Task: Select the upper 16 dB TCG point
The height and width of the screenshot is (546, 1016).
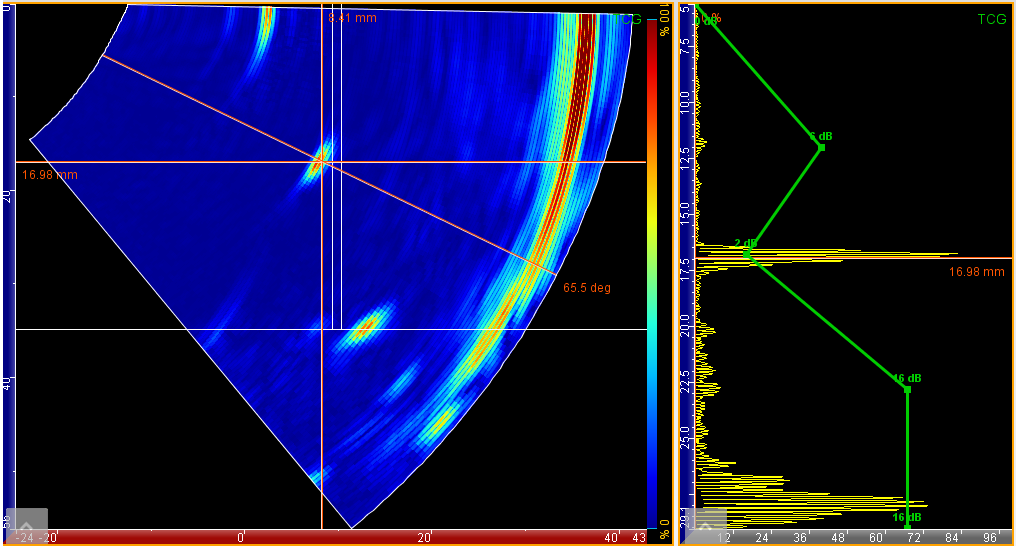Action: (907, 389)
